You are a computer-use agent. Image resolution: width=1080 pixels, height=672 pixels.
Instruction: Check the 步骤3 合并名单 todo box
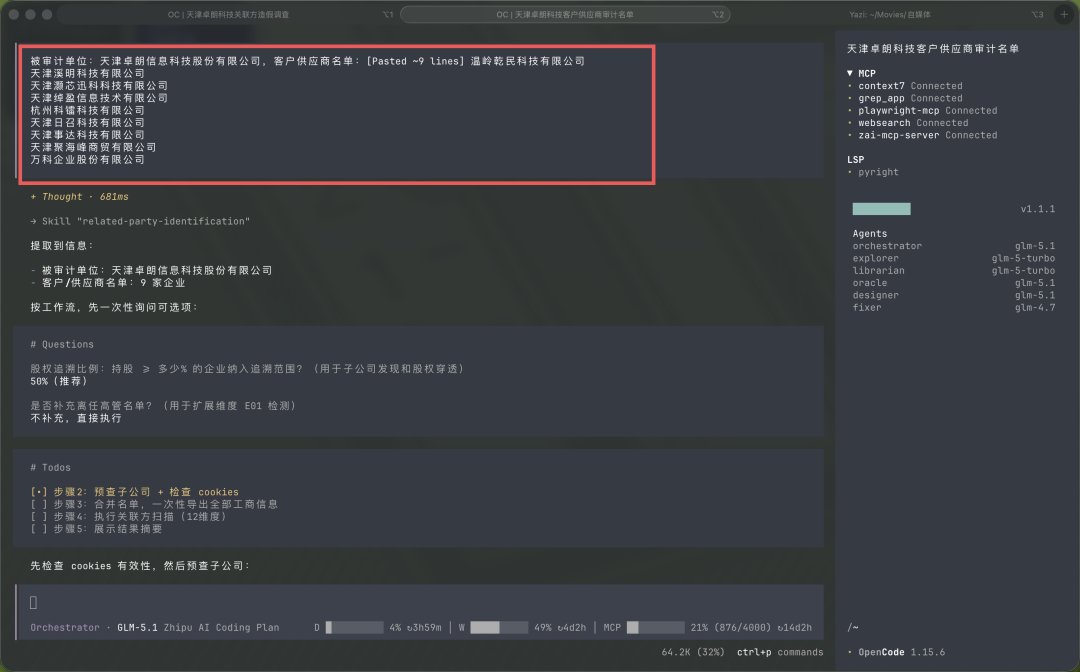39,504
